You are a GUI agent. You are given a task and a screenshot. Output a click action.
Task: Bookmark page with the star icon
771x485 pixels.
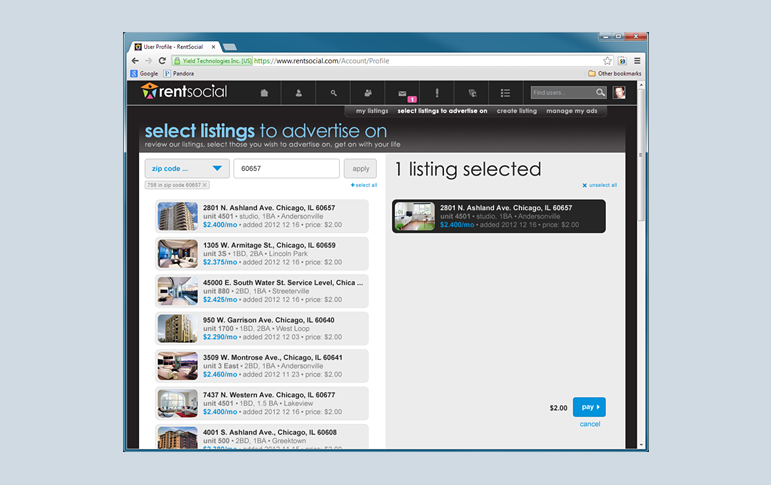click(x=607, y=60)
